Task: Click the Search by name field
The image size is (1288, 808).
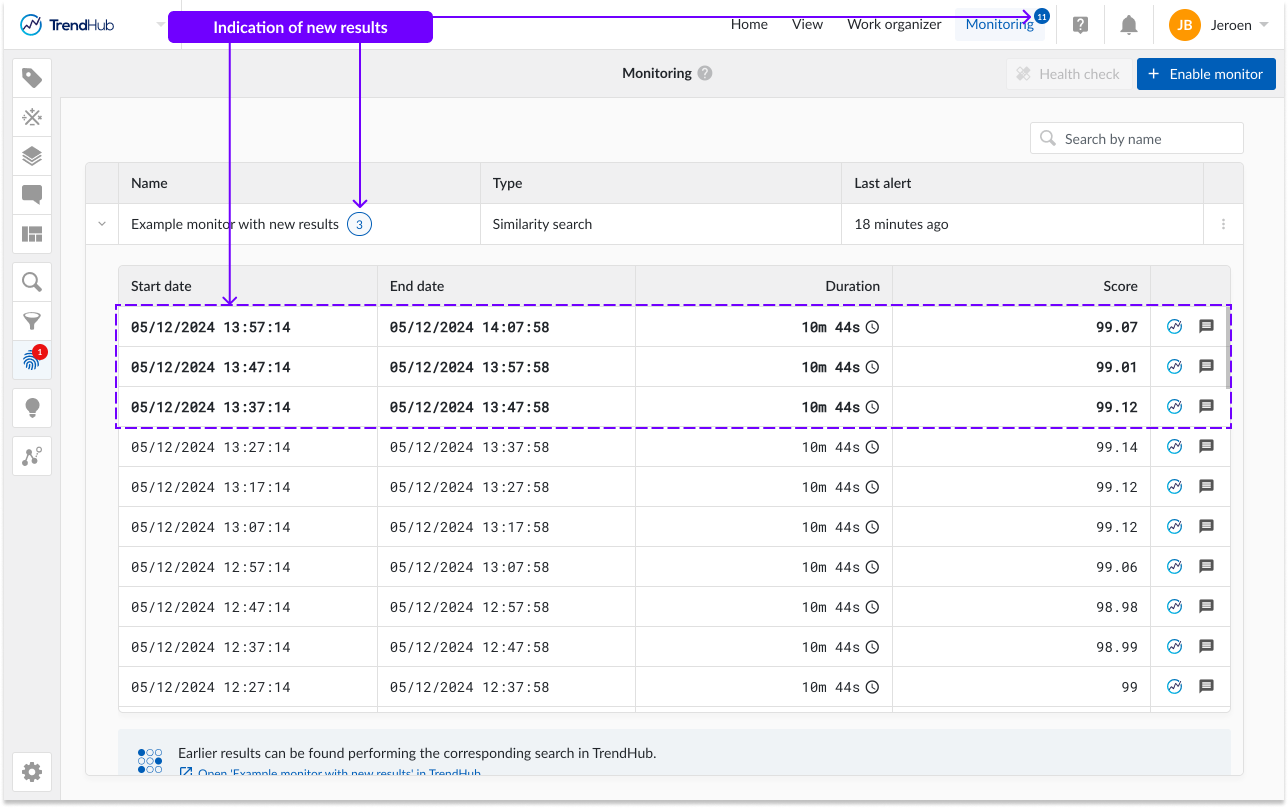Action: point(1136,139)
